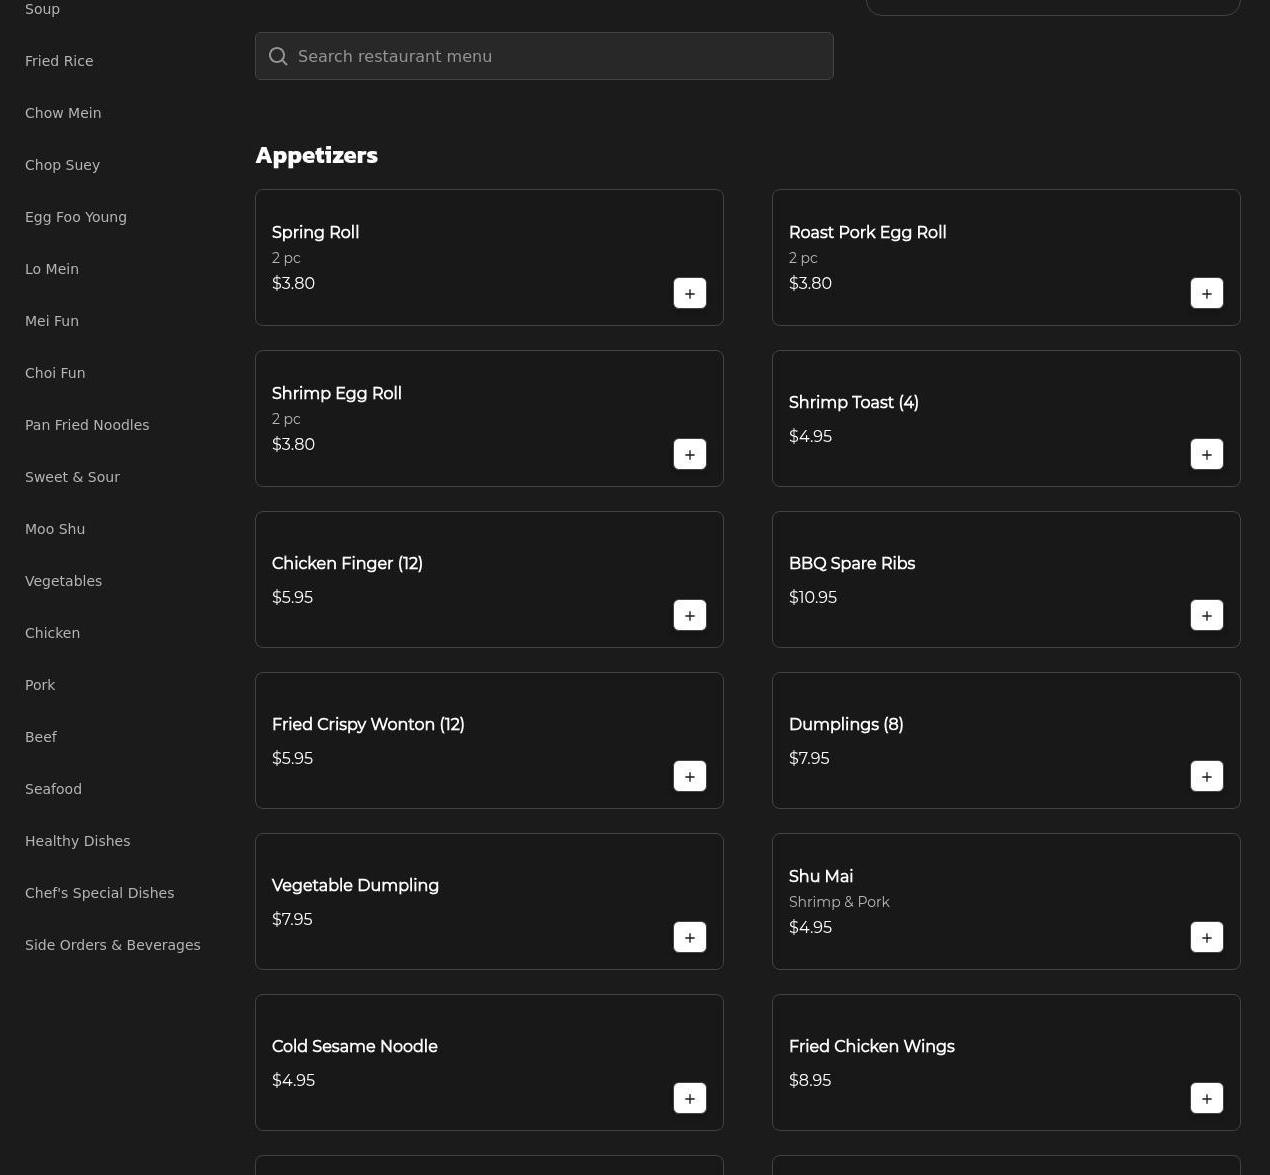Add Cold Sesame Noodle to cart
This screenshot has height=1175, width=1270.
click(x=689, y=1099)
